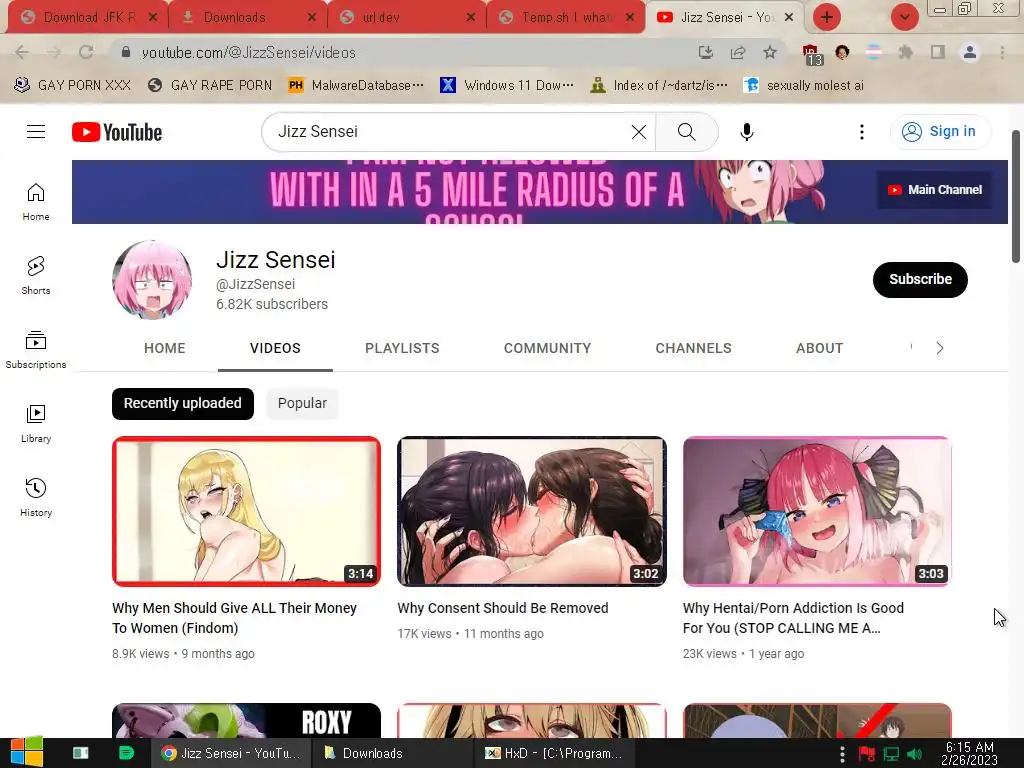Open YouTube settings three-dot menu

(x=861, y=132)
